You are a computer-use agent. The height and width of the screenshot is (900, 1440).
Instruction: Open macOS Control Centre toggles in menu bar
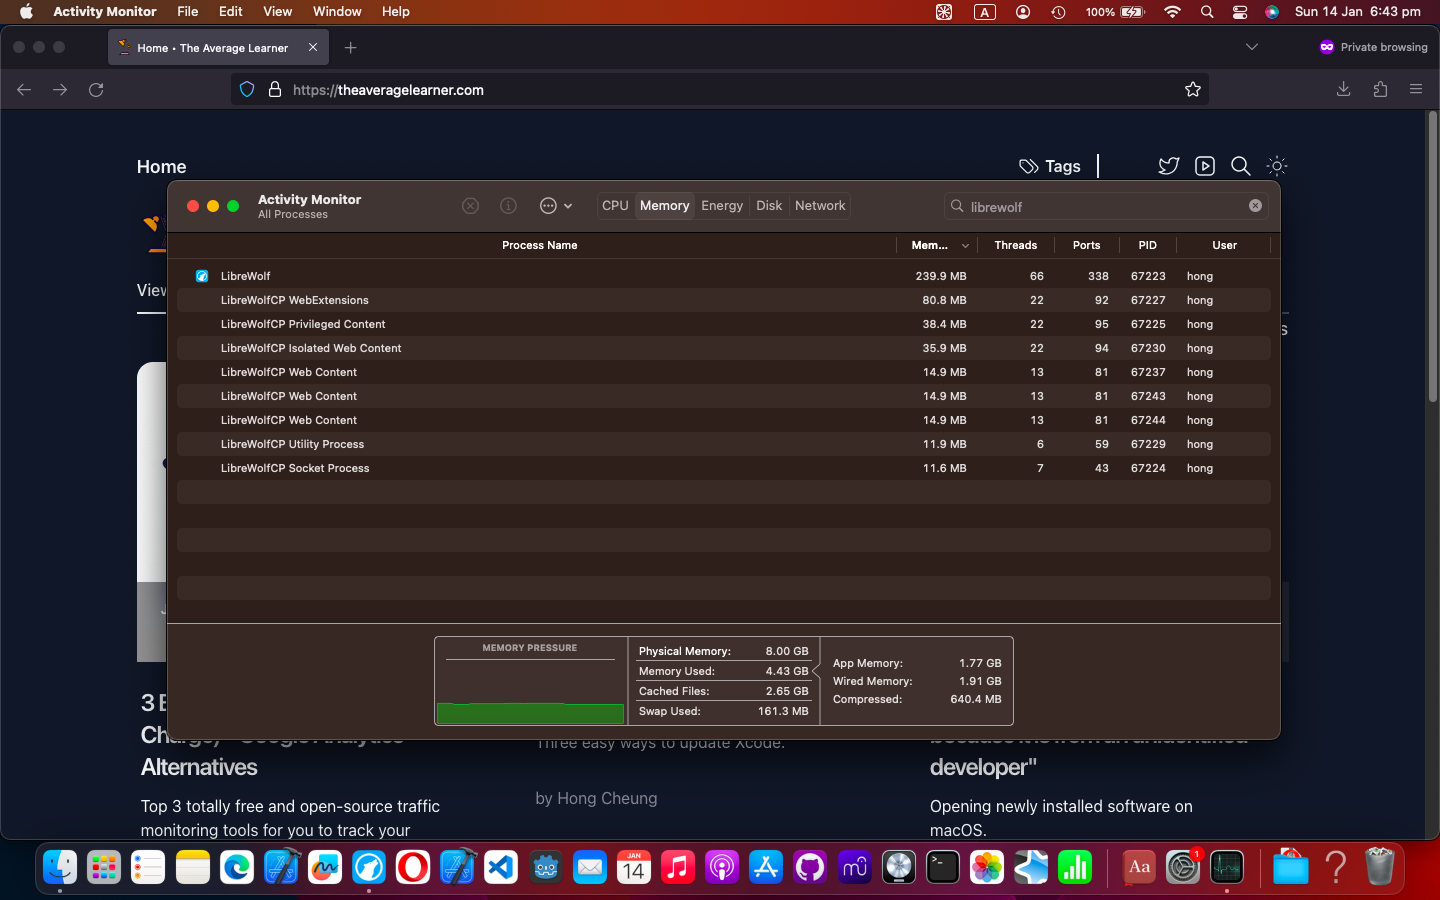pyautogui.click(x=1240, y=12)
